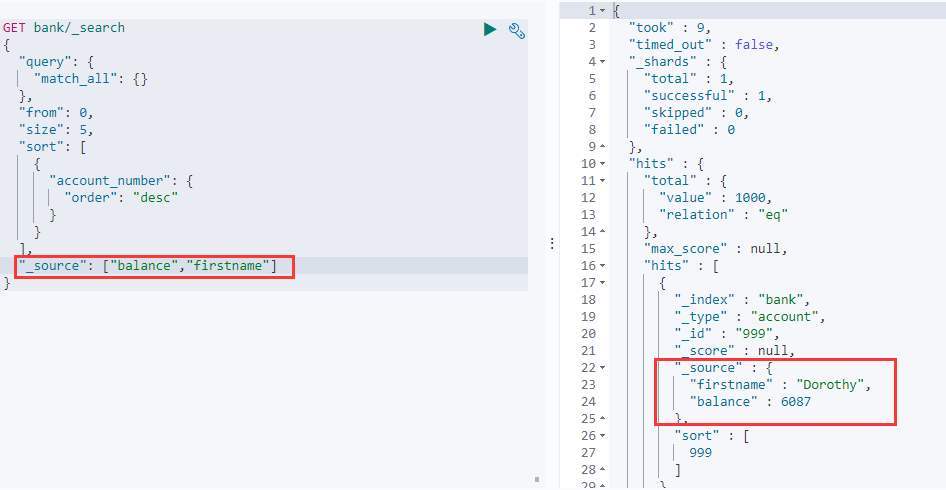Click the "timed_out" : false line

(704, 45)
